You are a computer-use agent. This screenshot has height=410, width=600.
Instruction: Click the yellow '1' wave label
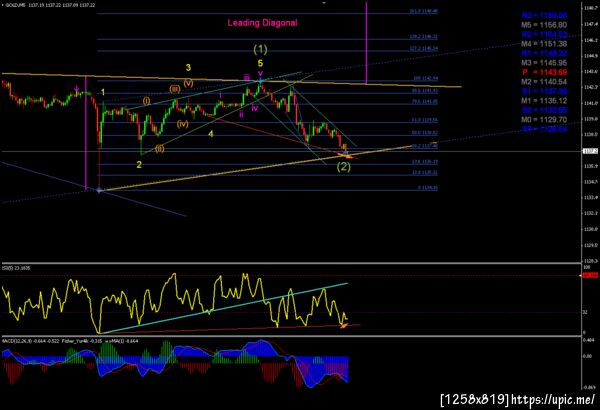pos(103,92)
